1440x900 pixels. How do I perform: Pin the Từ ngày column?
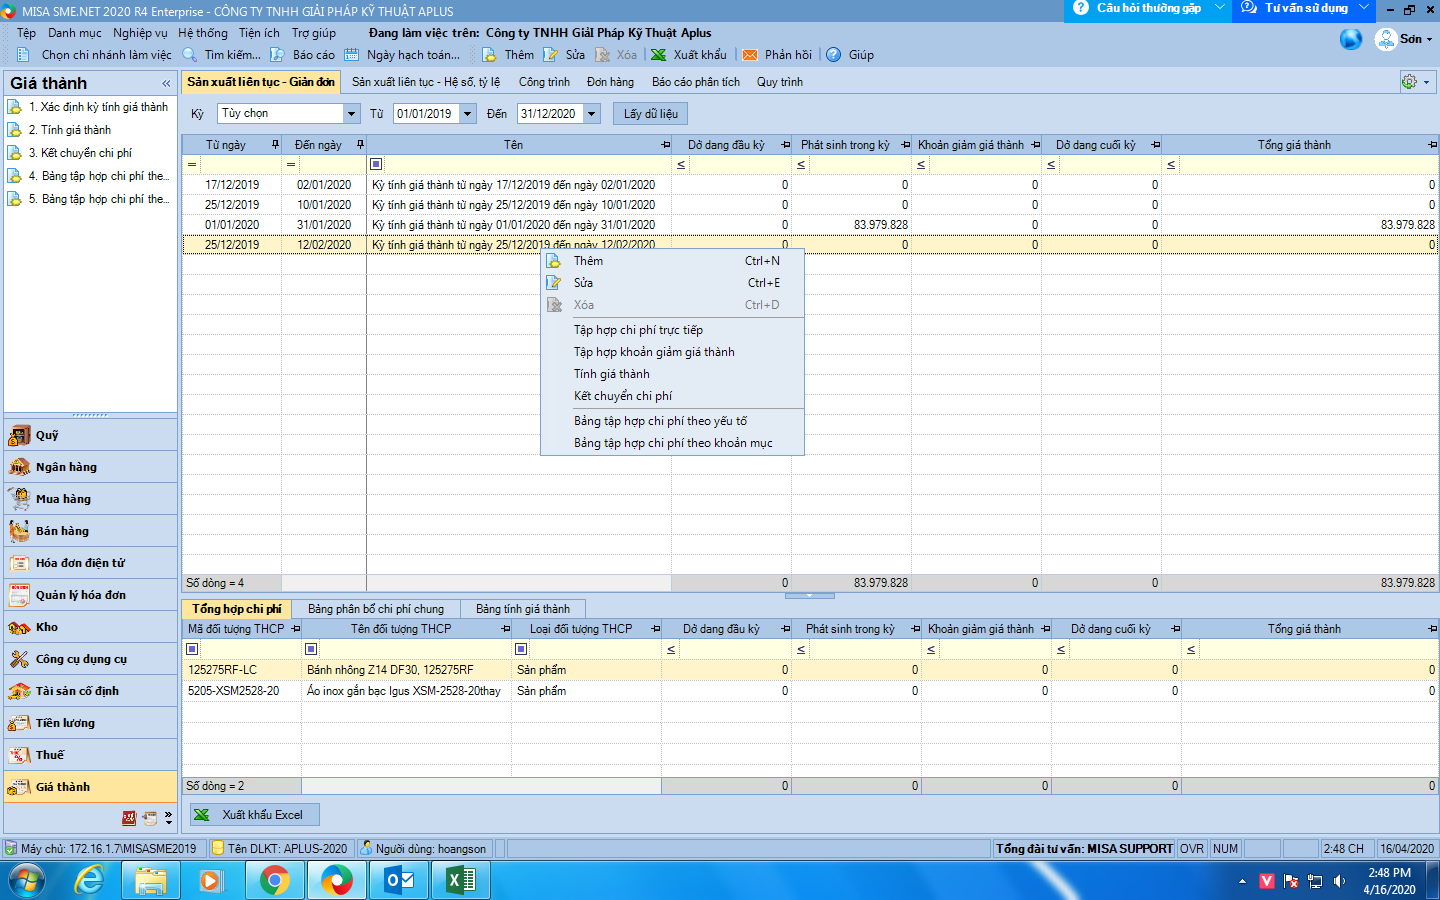[x=275, y=145]
